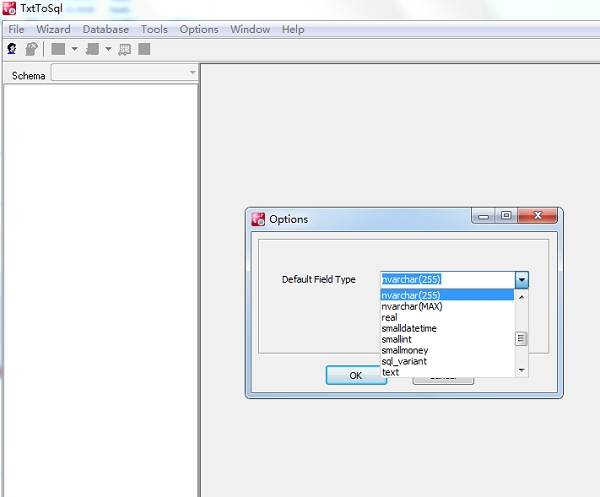Click the dropdown list scrollbar thumb
Viewport: 600px width, 497px height.
pyautogui.click(x=521, y=339)
